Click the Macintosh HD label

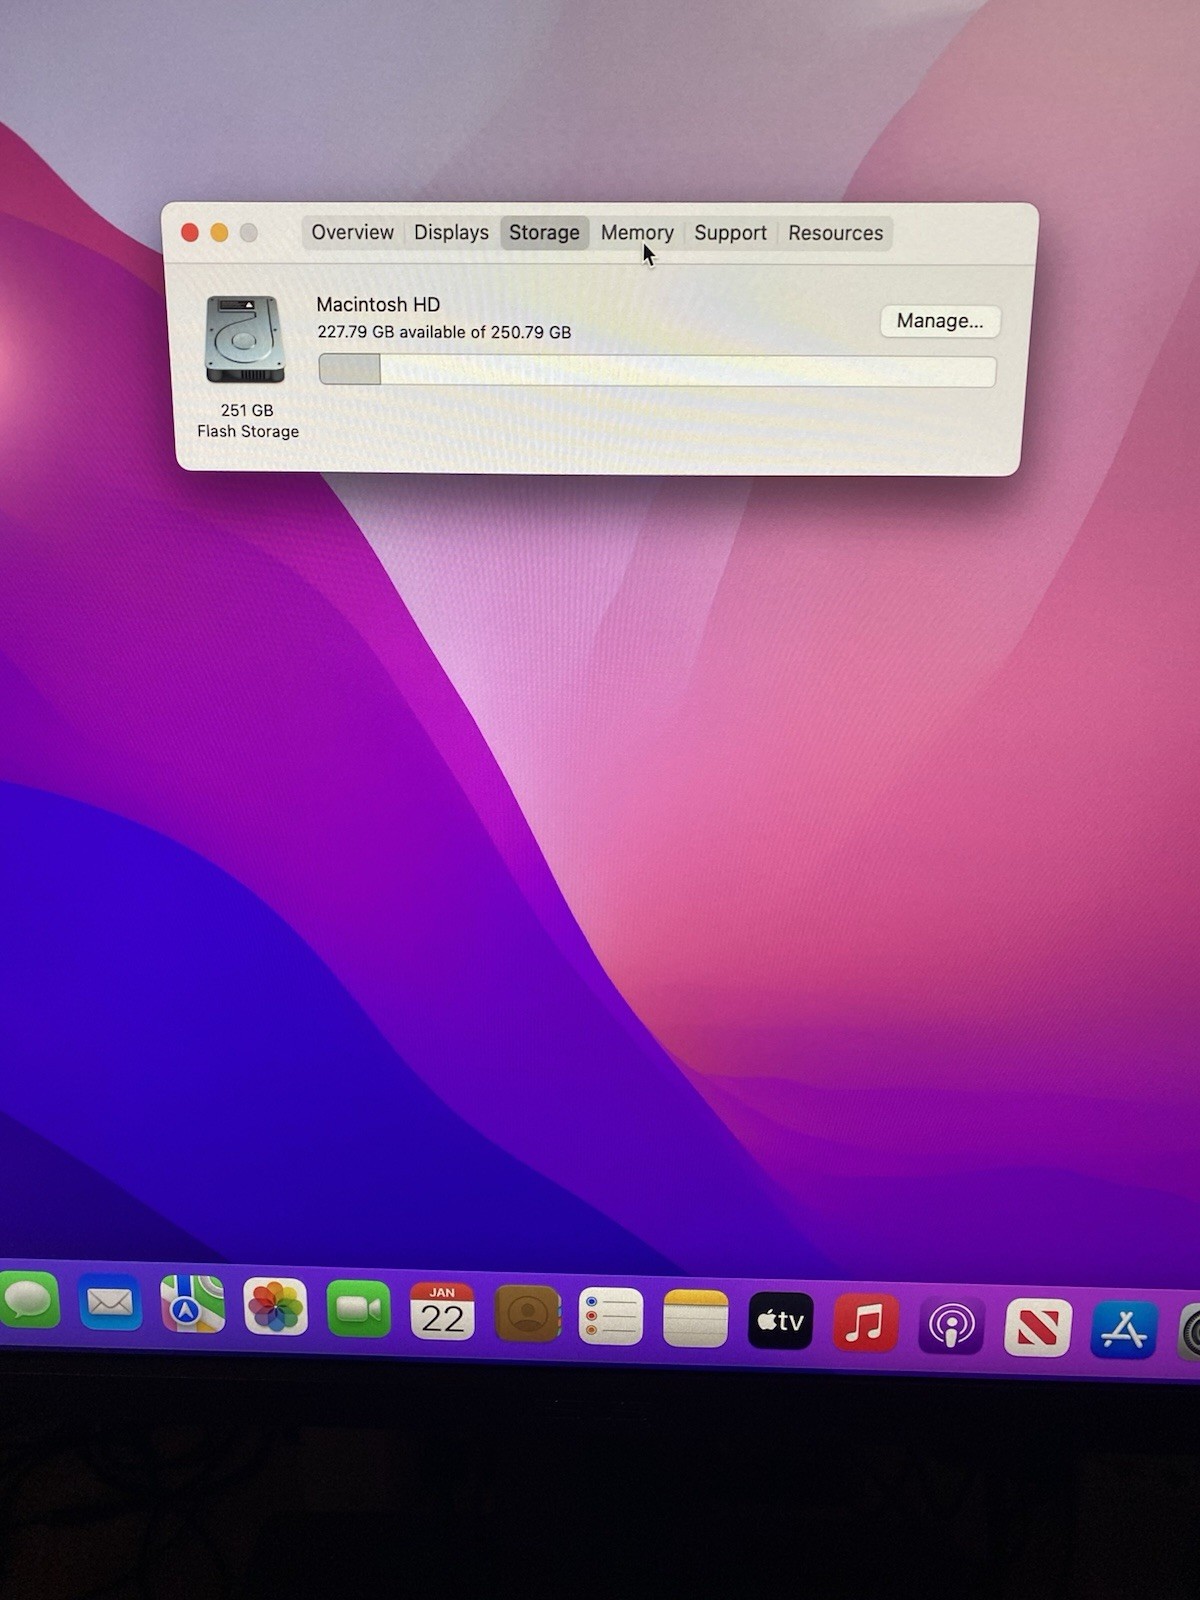[x=378, y=304]
